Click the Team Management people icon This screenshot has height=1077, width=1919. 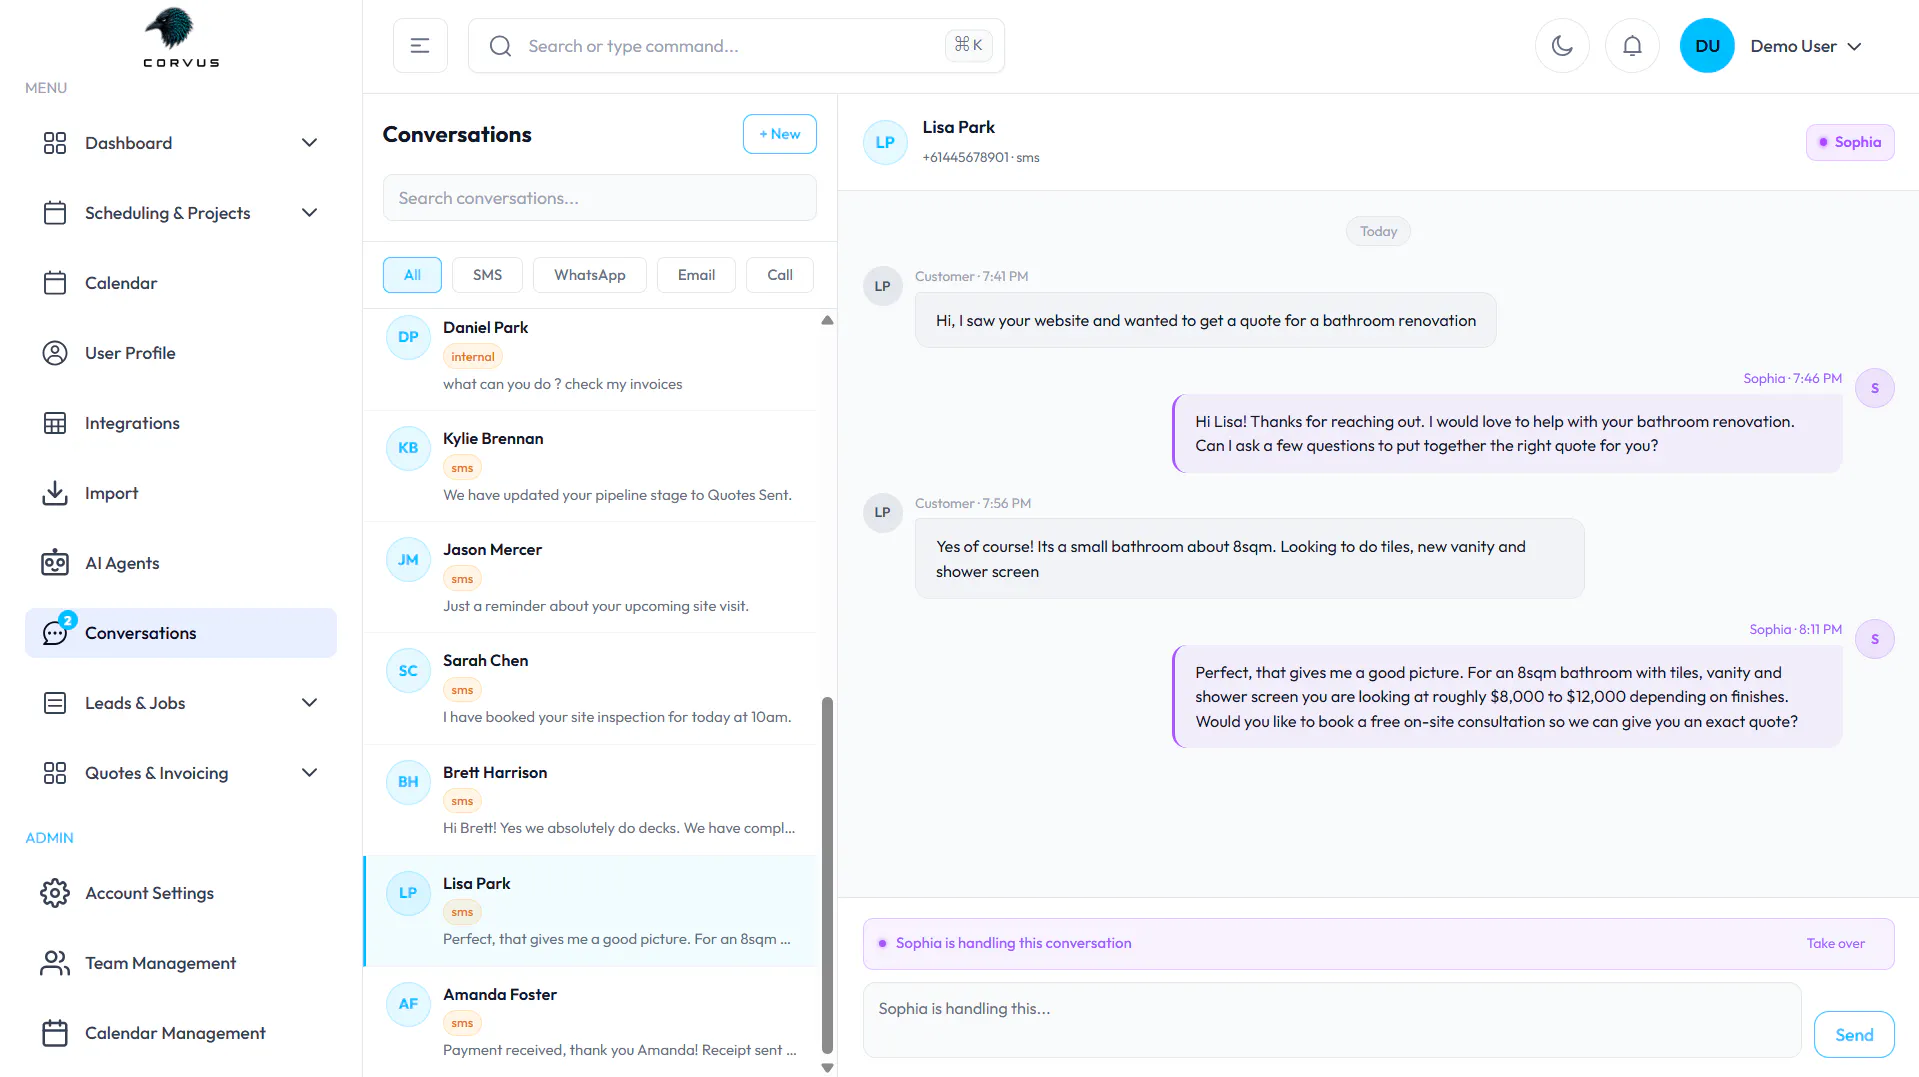(55, 963)
